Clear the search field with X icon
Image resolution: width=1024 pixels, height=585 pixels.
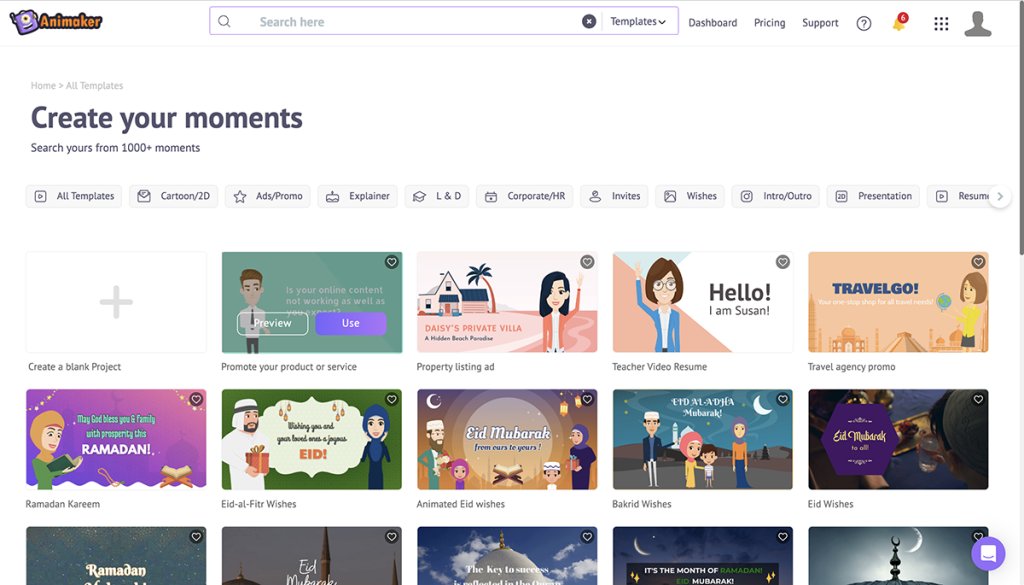tap(588, 22)
